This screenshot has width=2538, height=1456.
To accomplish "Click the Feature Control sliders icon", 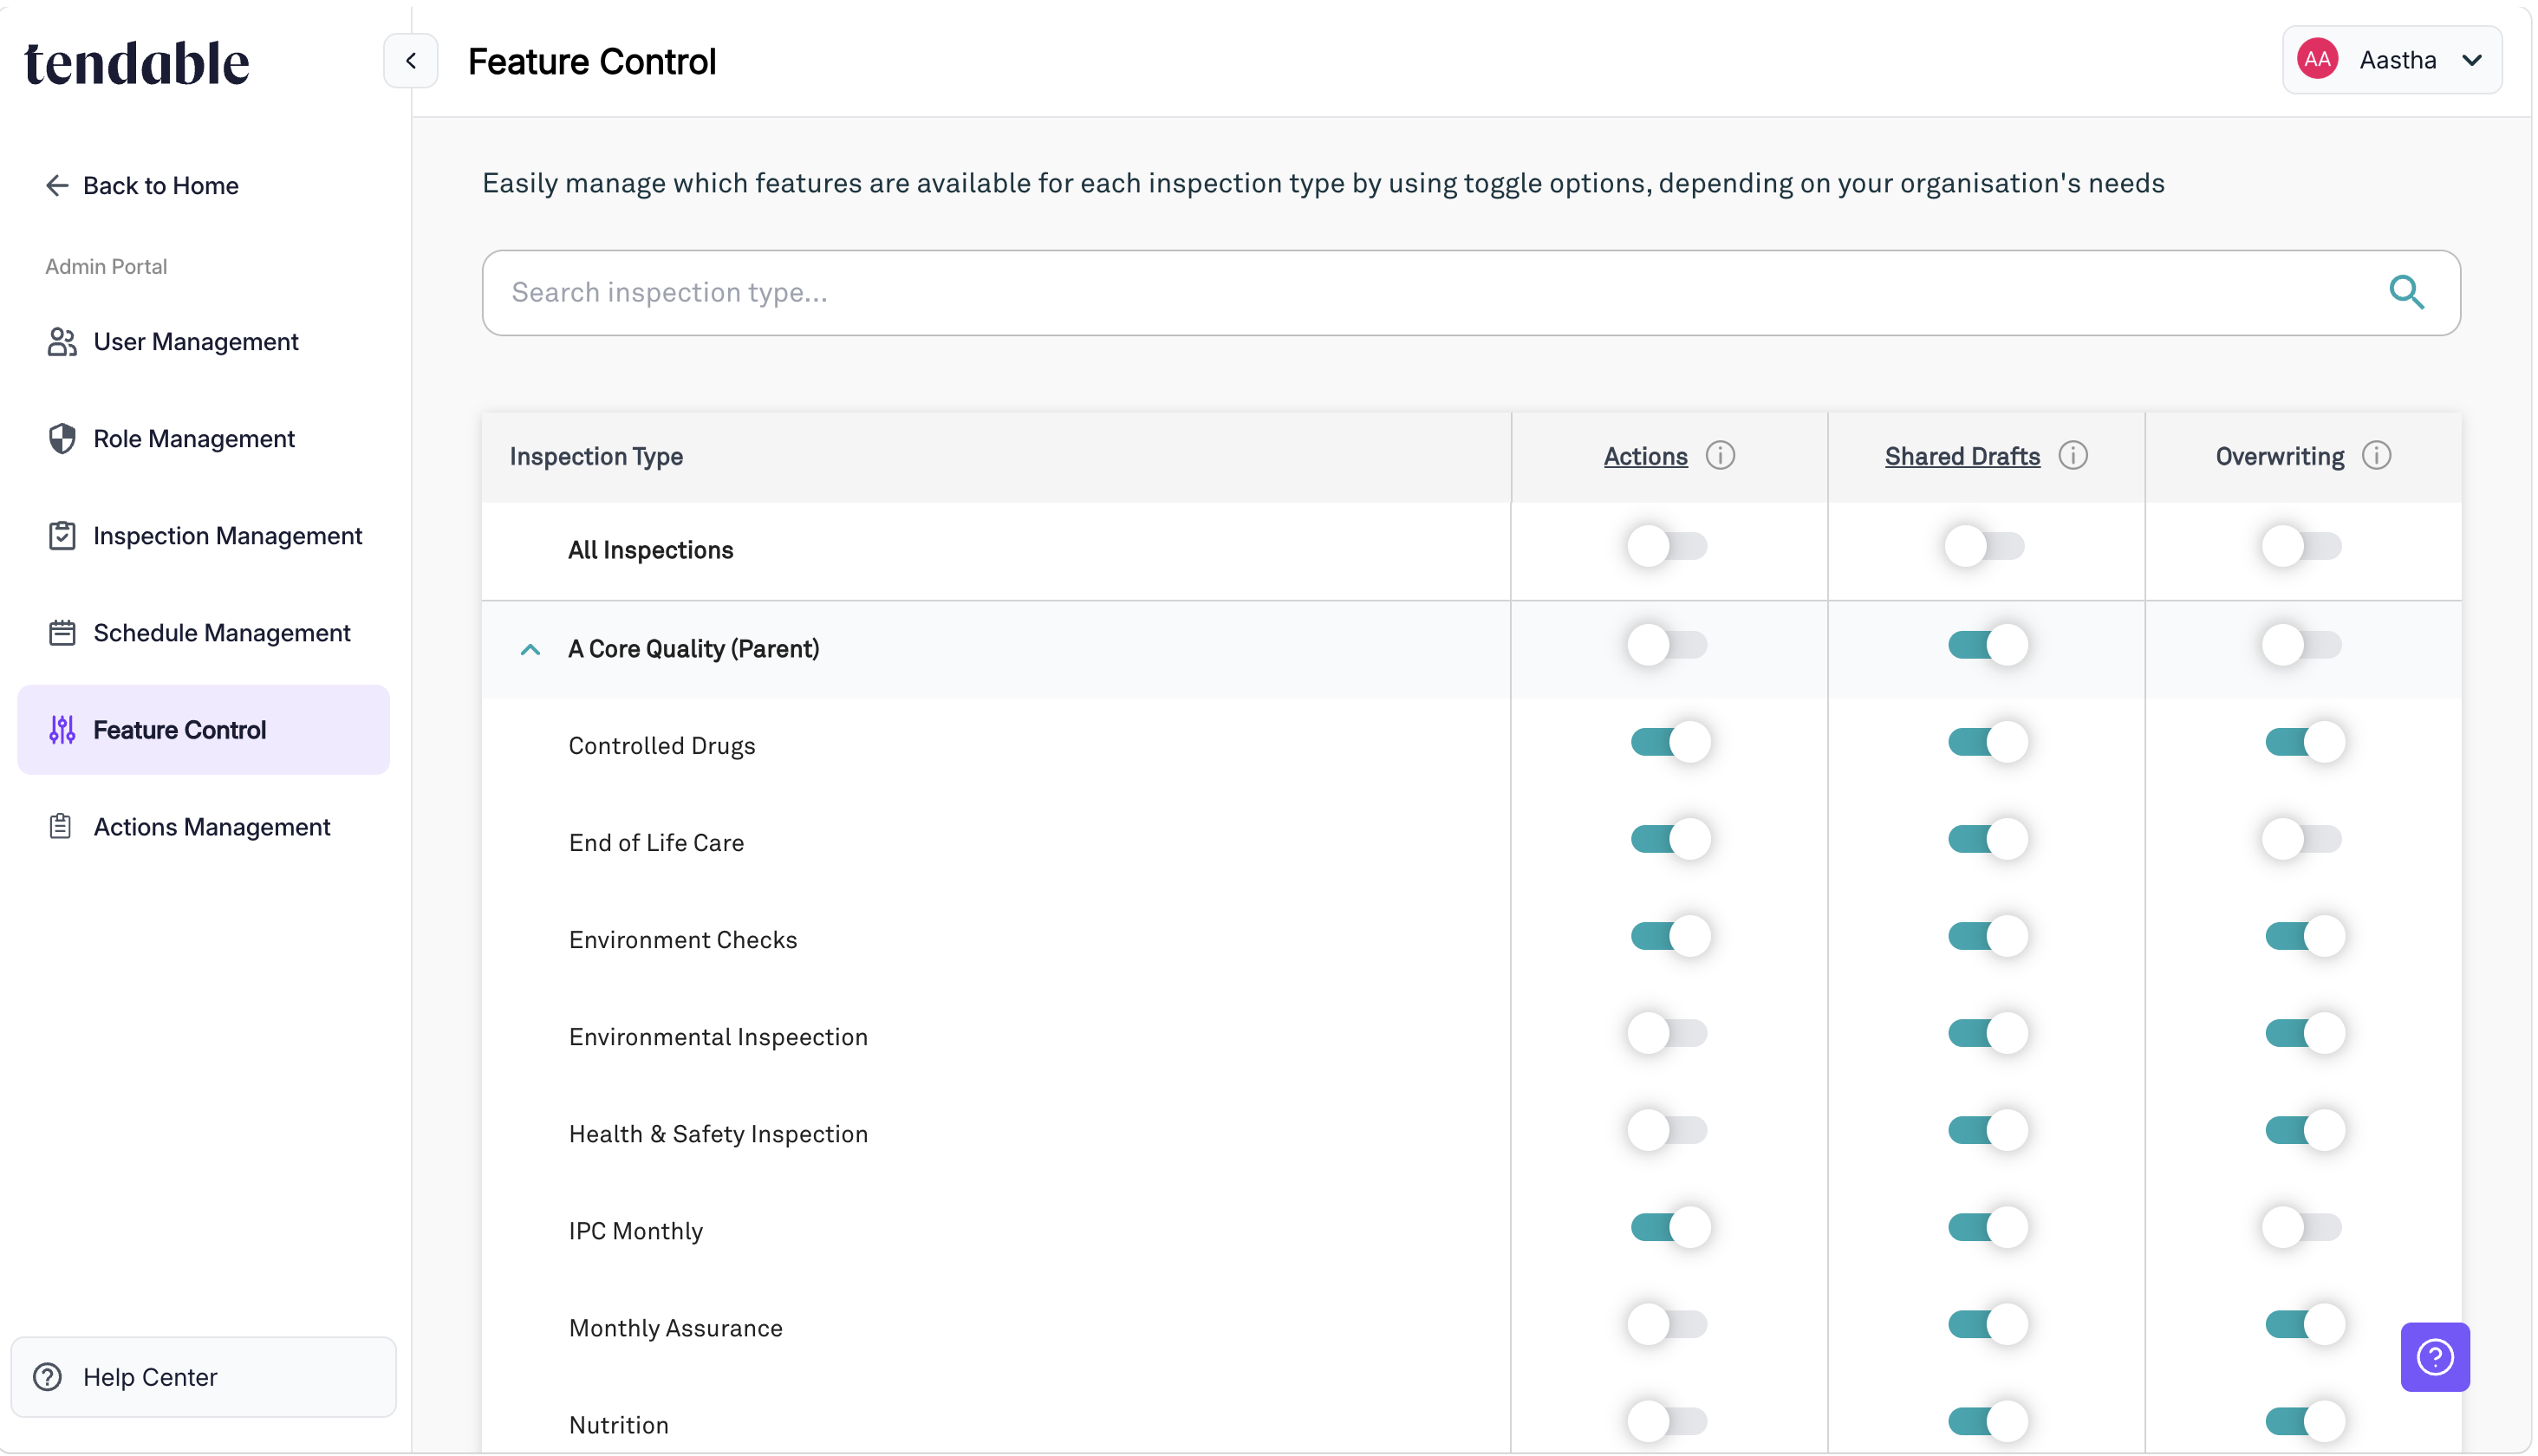I will tap(62, 730).
